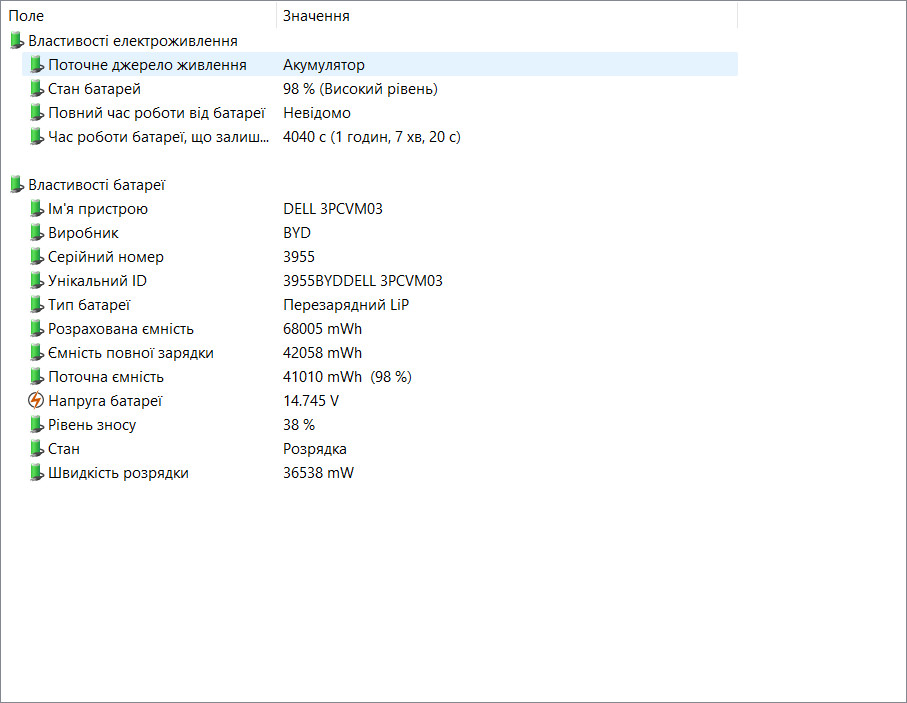Select the Рівень зносу field
The width and height of the screenshot is (907, 703).
pos(92,425)
